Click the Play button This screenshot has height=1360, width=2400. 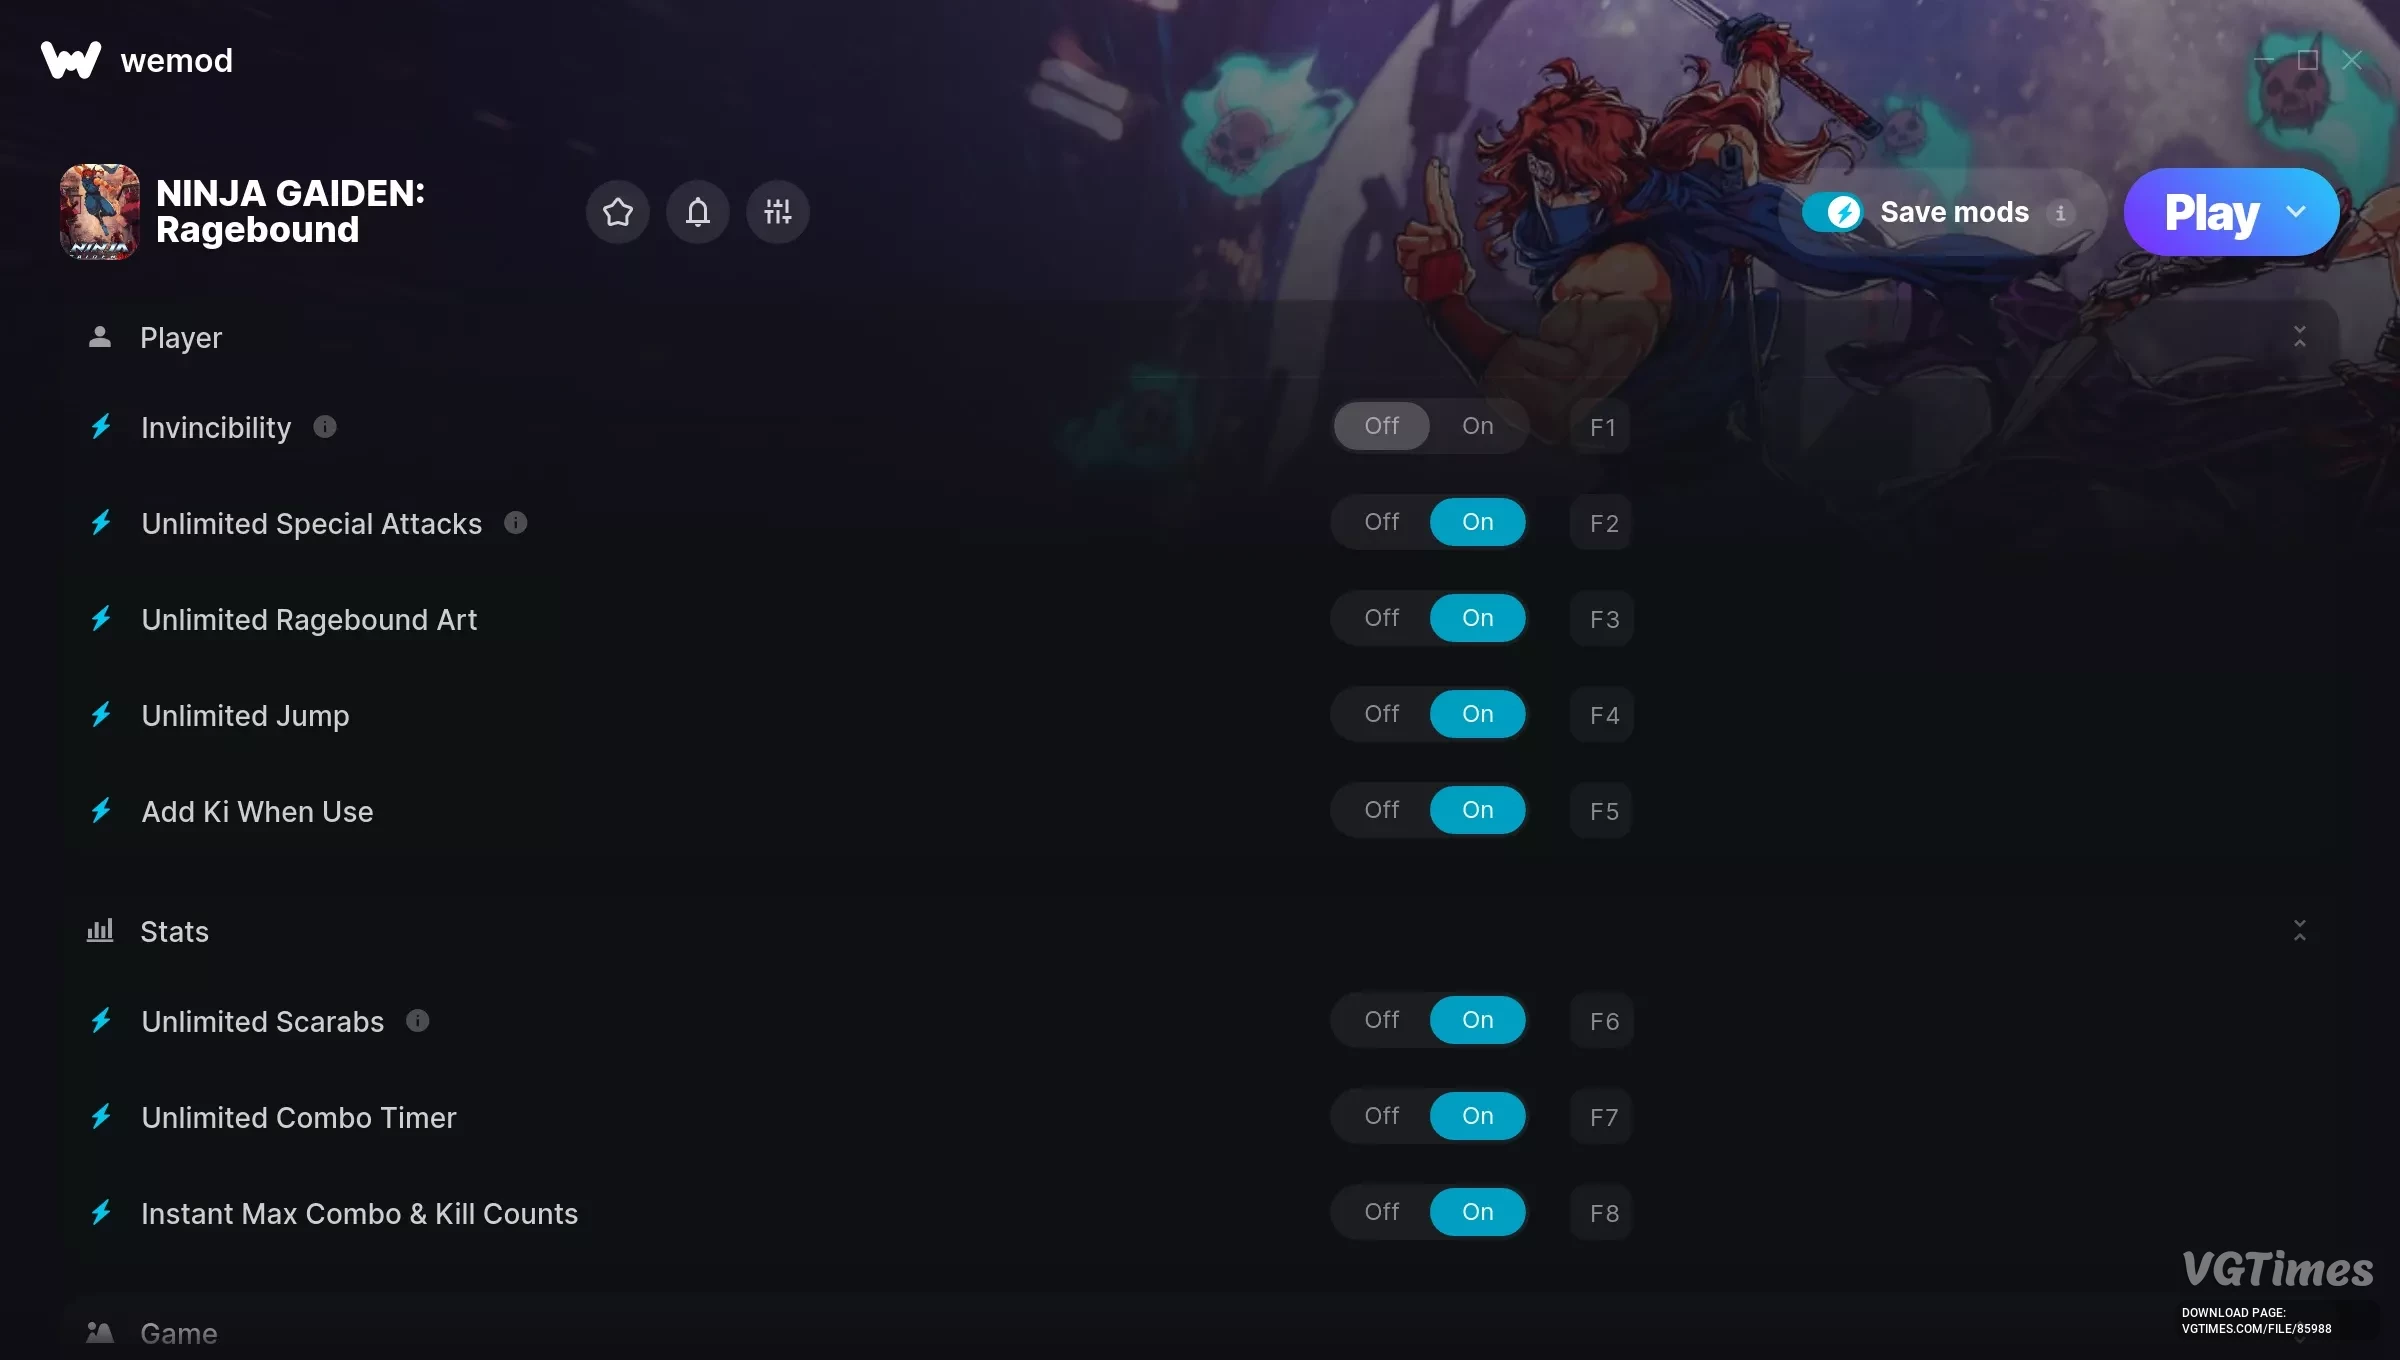click(2211, 212)
